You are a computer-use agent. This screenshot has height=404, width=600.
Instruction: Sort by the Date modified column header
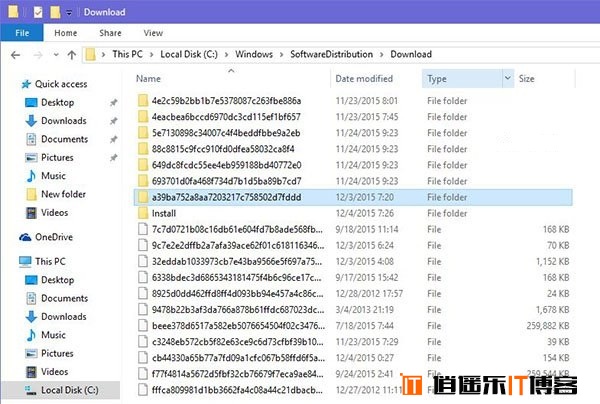364,79
